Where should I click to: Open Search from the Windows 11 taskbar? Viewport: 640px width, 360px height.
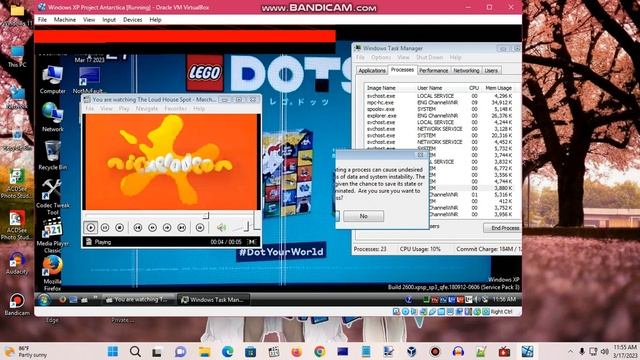point(135,351)
